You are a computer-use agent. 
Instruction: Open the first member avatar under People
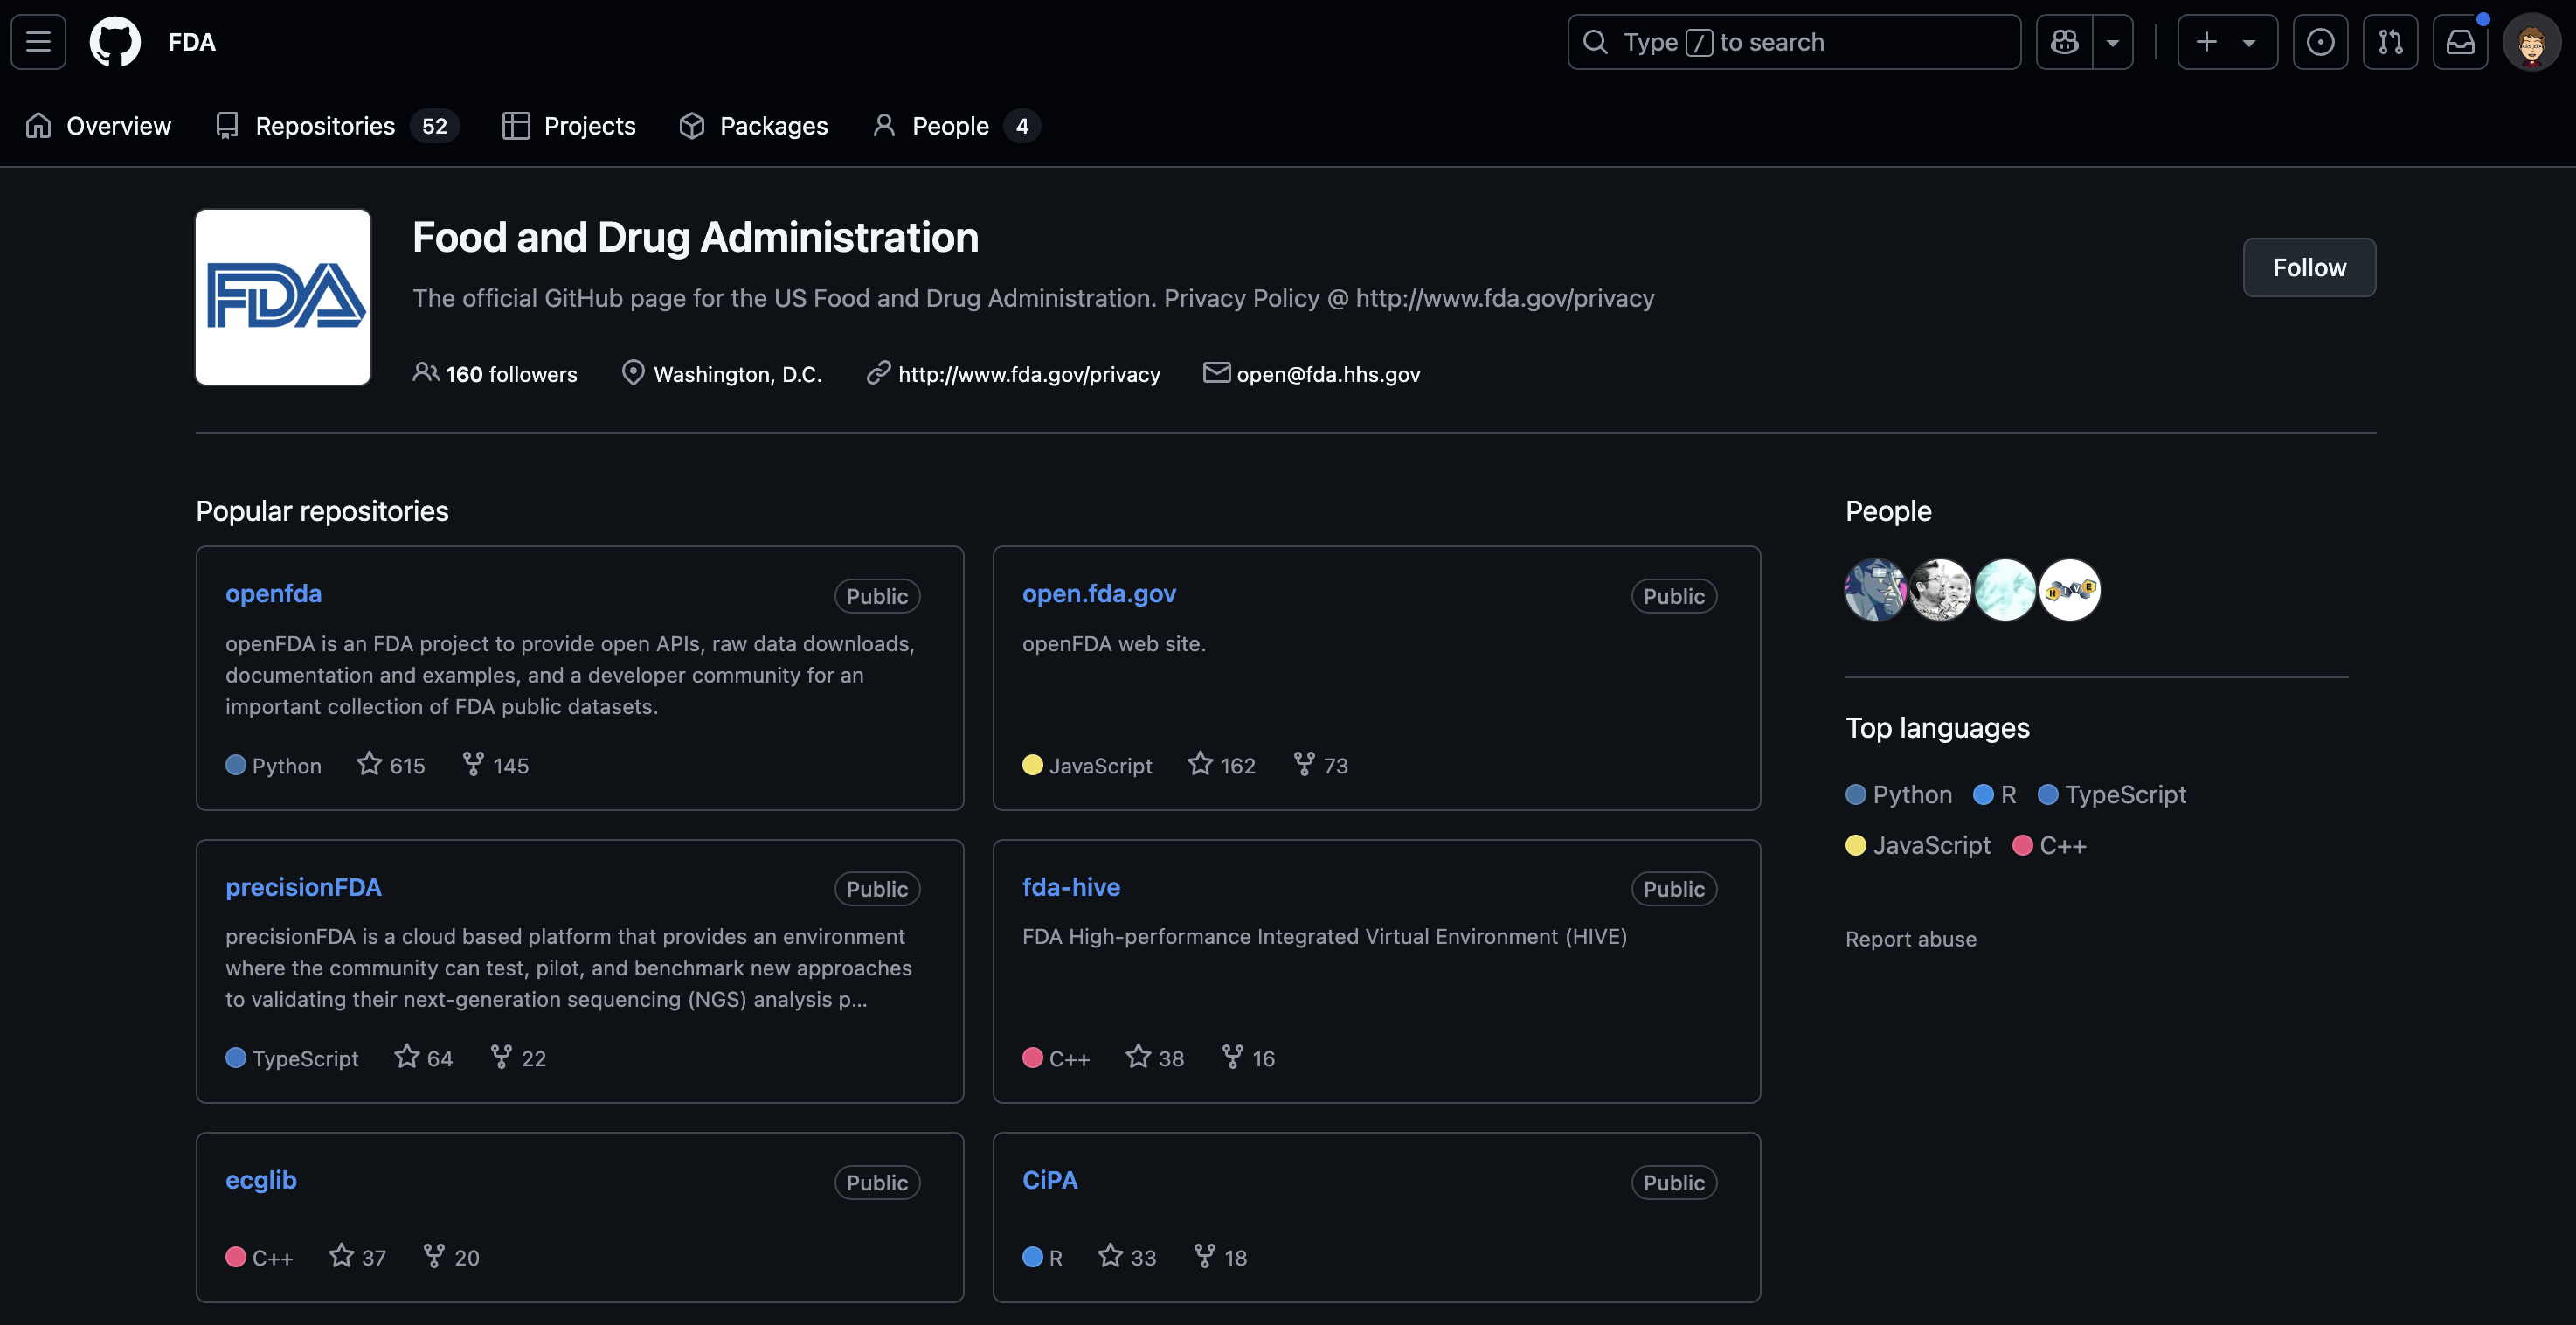tap(1876, 590)
